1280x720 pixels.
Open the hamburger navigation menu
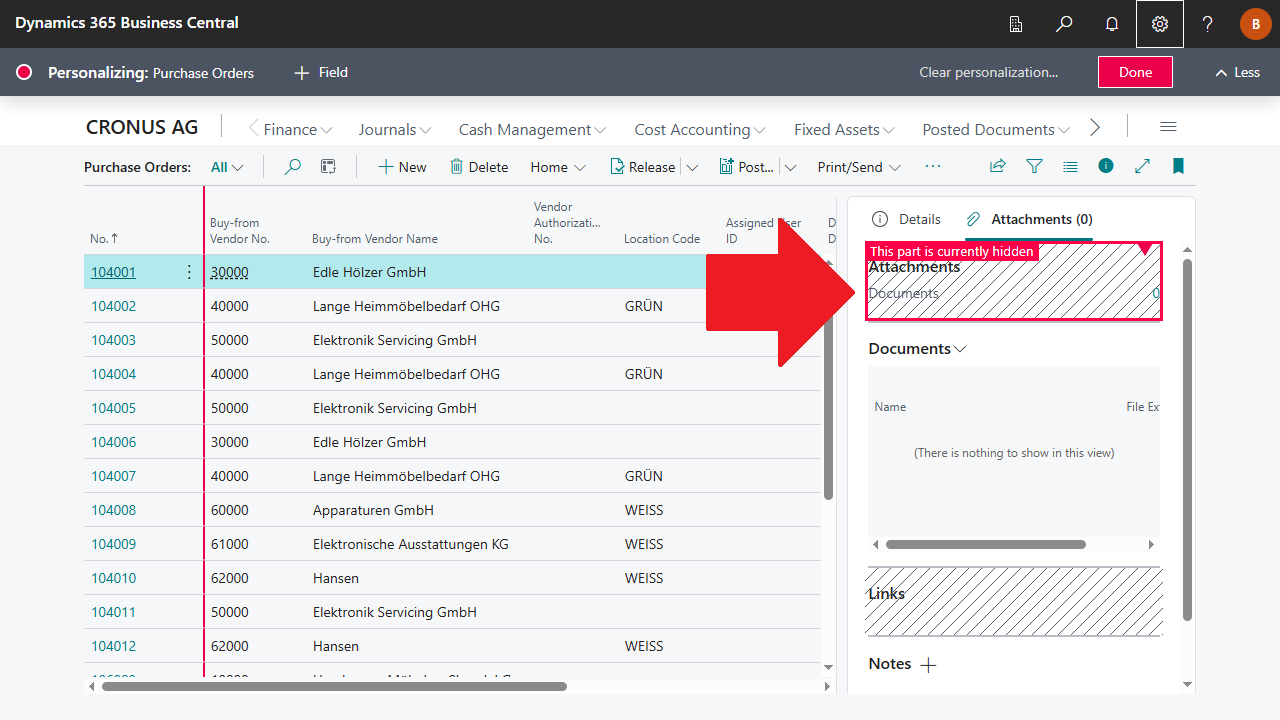pyautogui.click(x=1168, y=127)
